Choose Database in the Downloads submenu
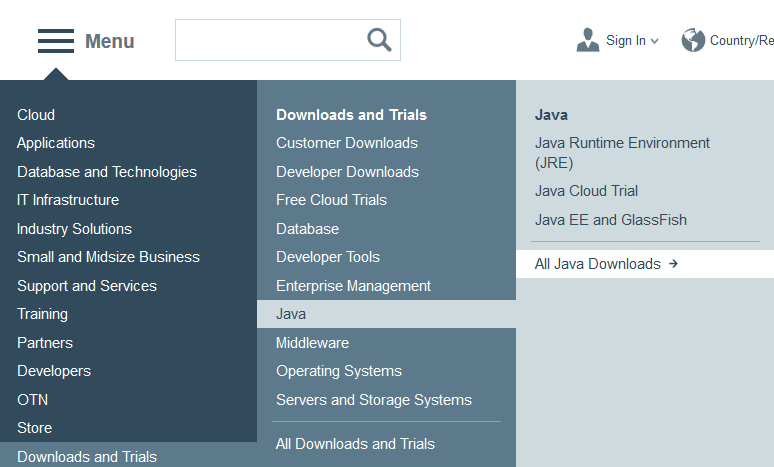Viewport: 774px width, 467px height. pyautogui.click(x=308, y=229)
